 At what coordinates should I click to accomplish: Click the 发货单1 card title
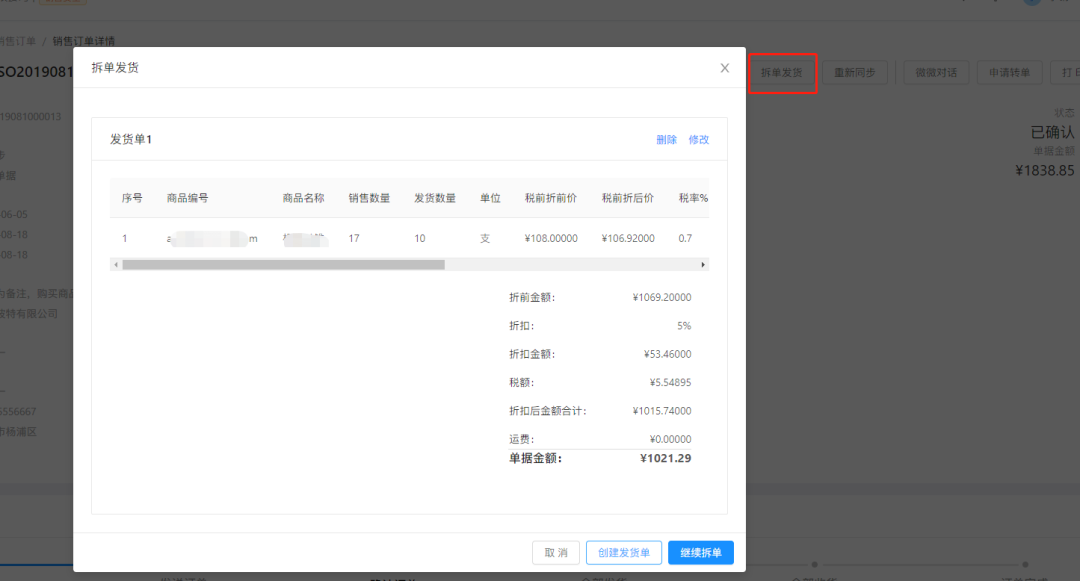pyautogui.click(x=131, y=140)
